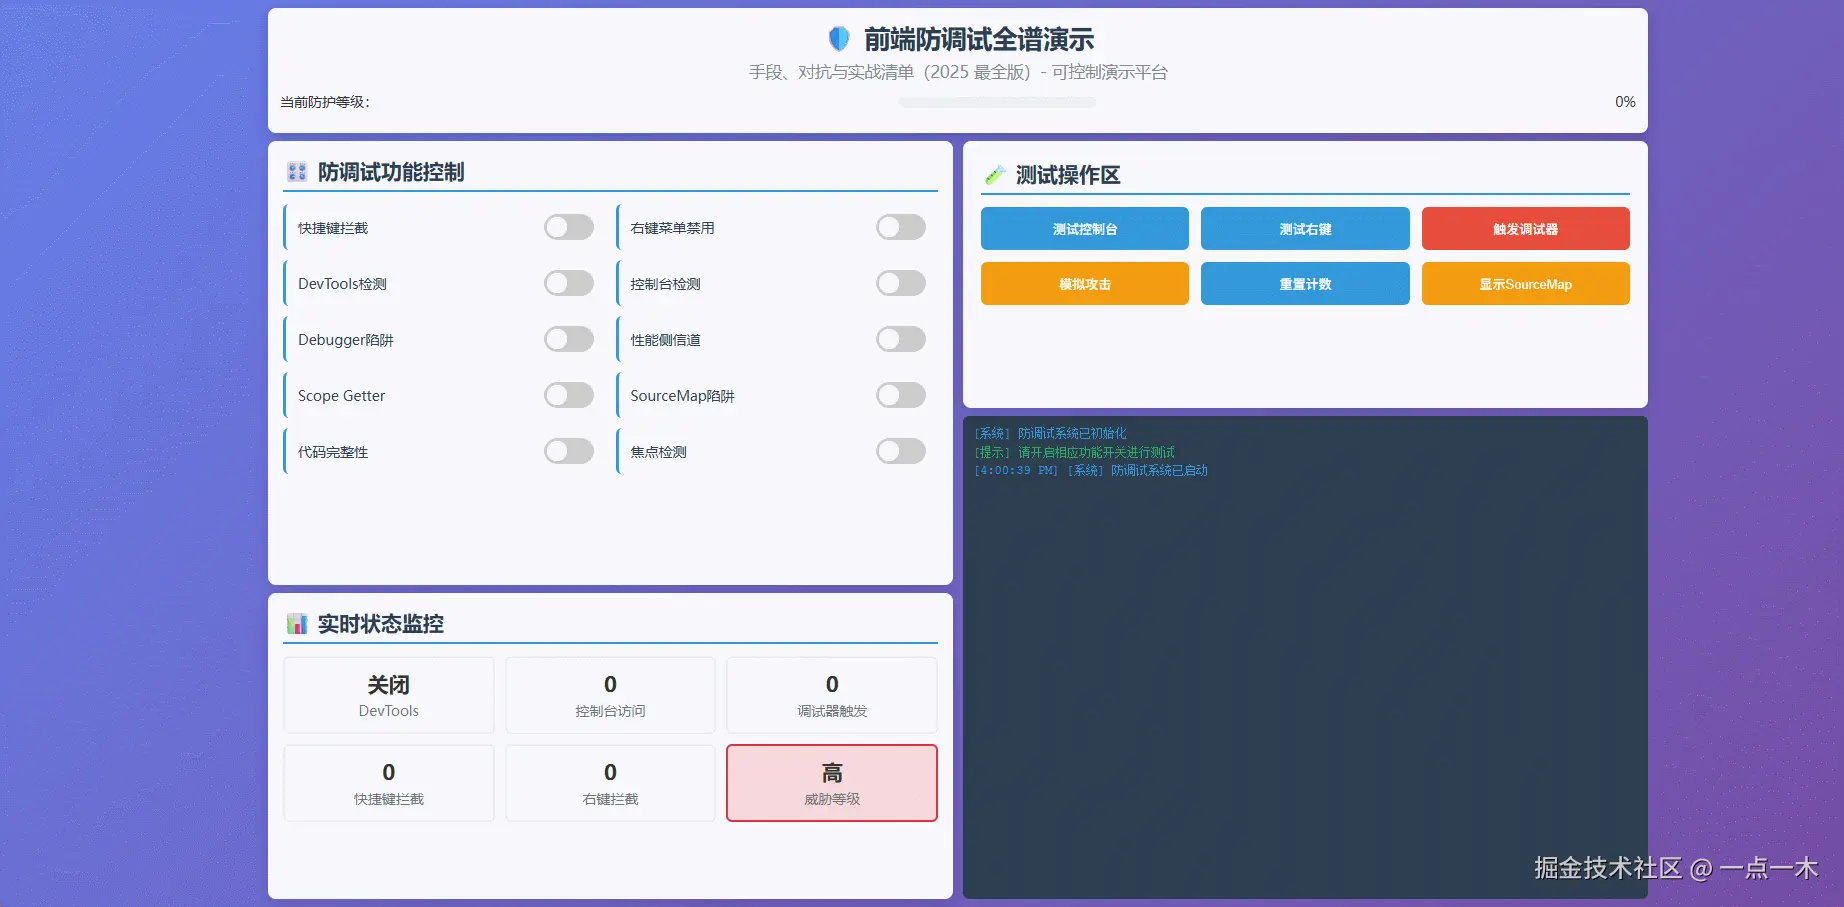Click the bar chart icon beside 实时状态监控
This screenshot has height=907, width=1844.
click(295, 623)
